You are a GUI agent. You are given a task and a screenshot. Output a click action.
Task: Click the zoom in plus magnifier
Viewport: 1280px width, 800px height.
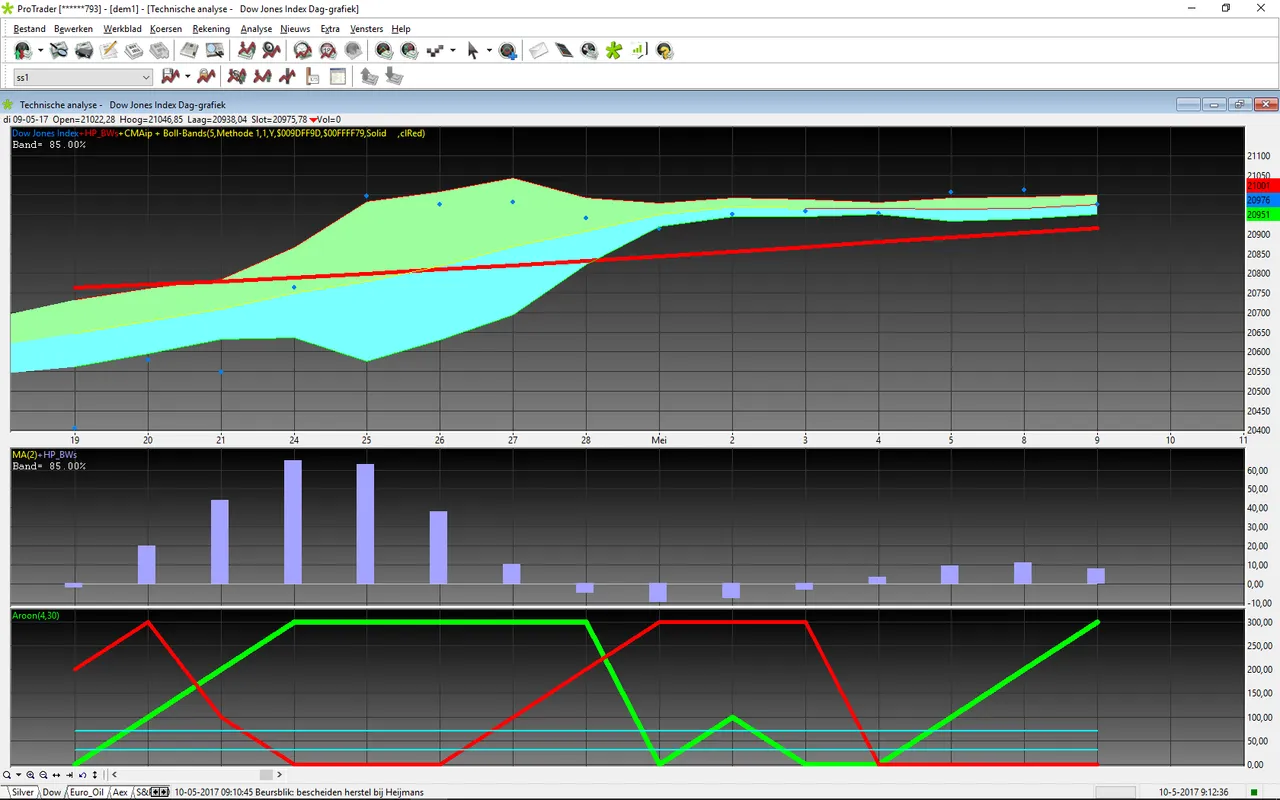31,775
